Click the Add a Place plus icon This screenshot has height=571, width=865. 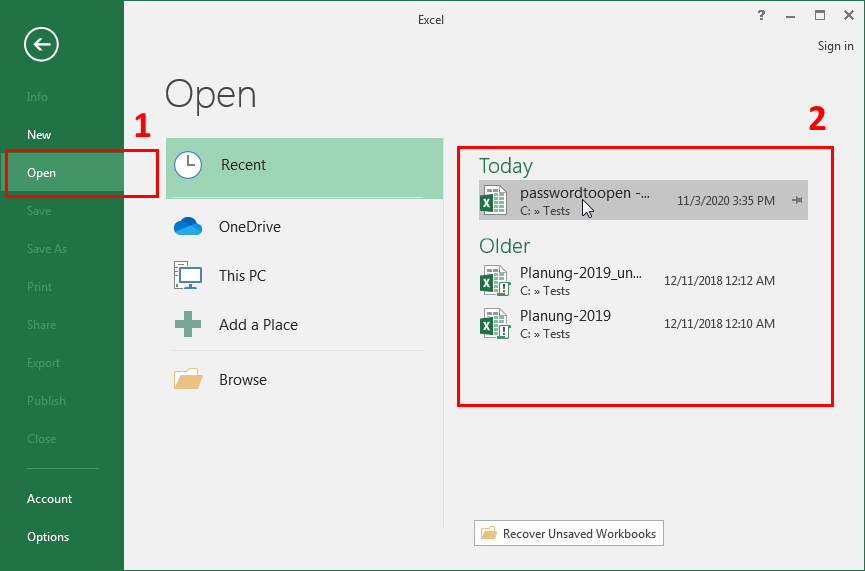point(188,324)
